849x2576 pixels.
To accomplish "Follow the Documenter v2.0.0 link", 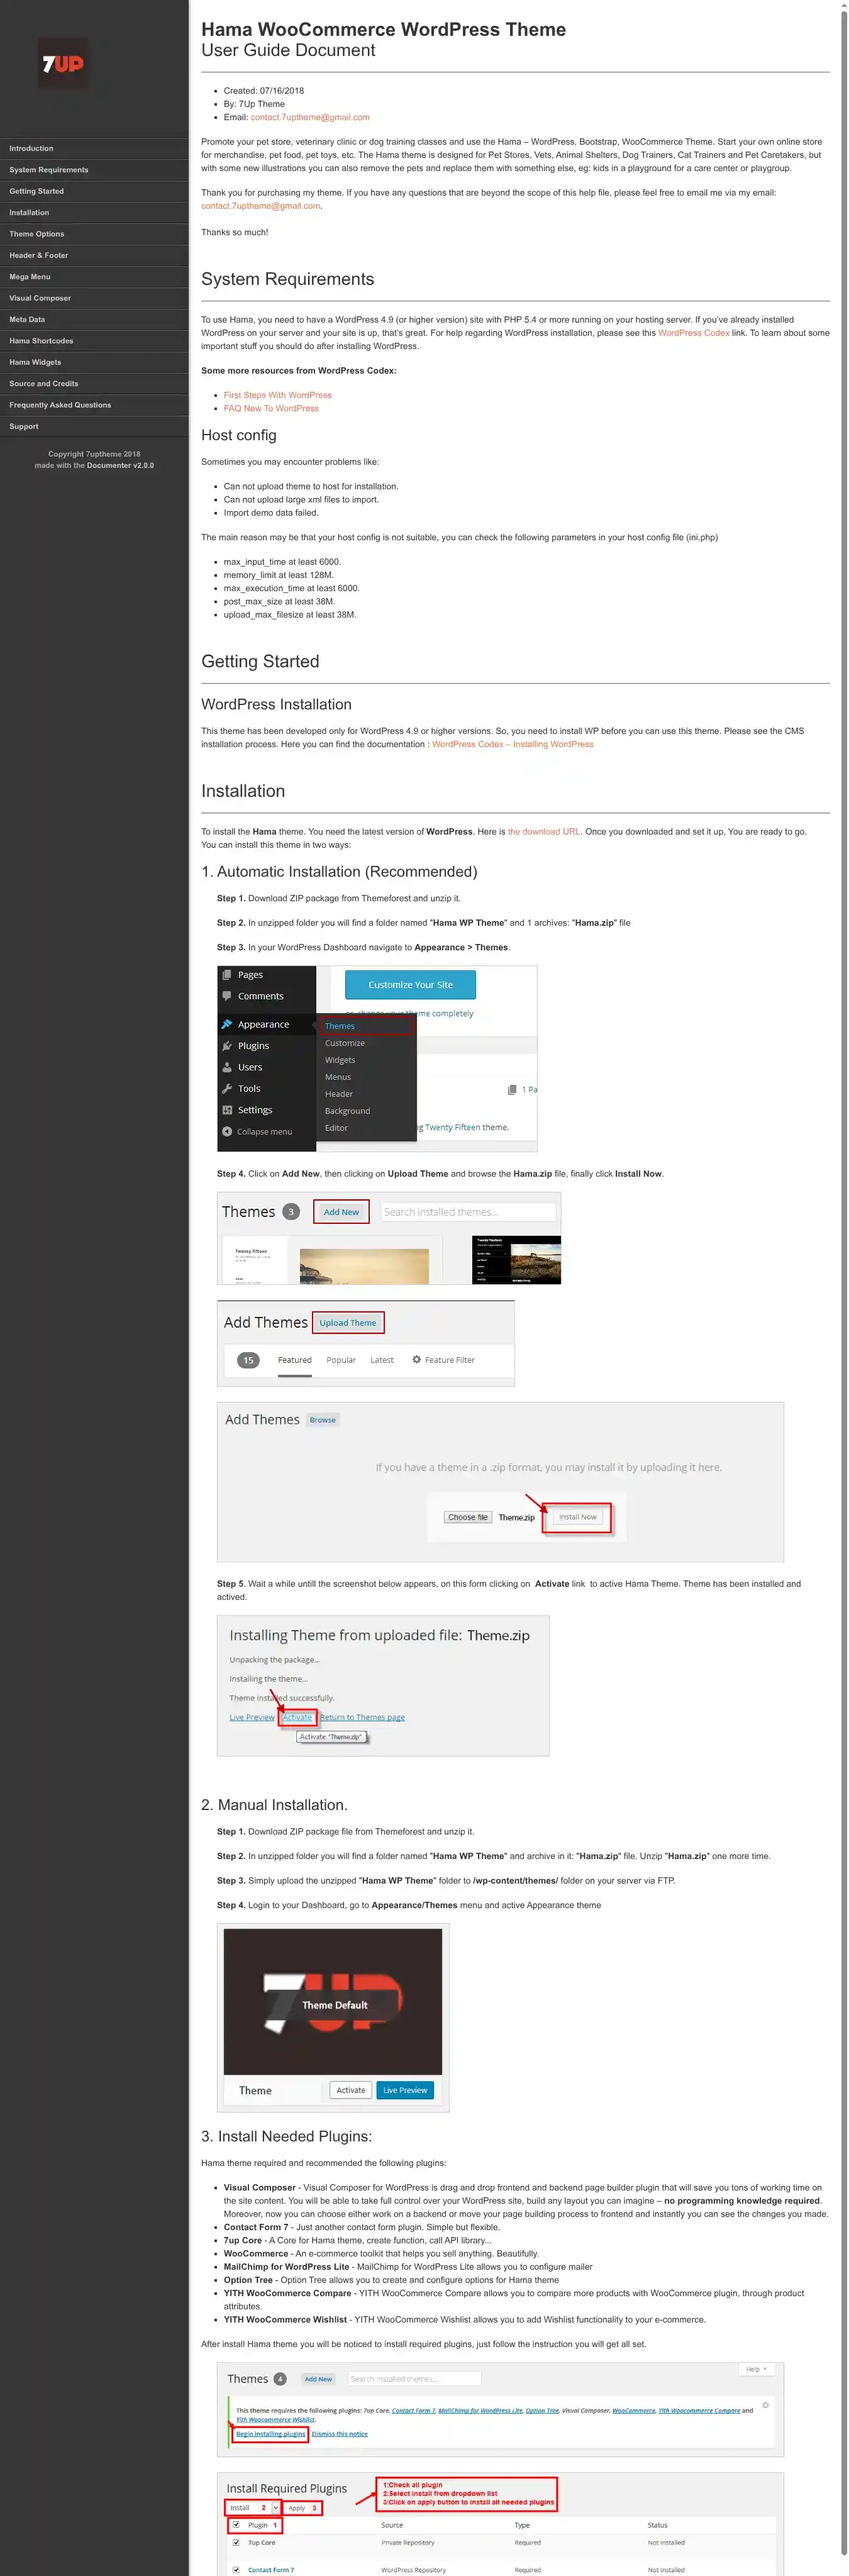I will pyautogui.click(x=120, y=466).
